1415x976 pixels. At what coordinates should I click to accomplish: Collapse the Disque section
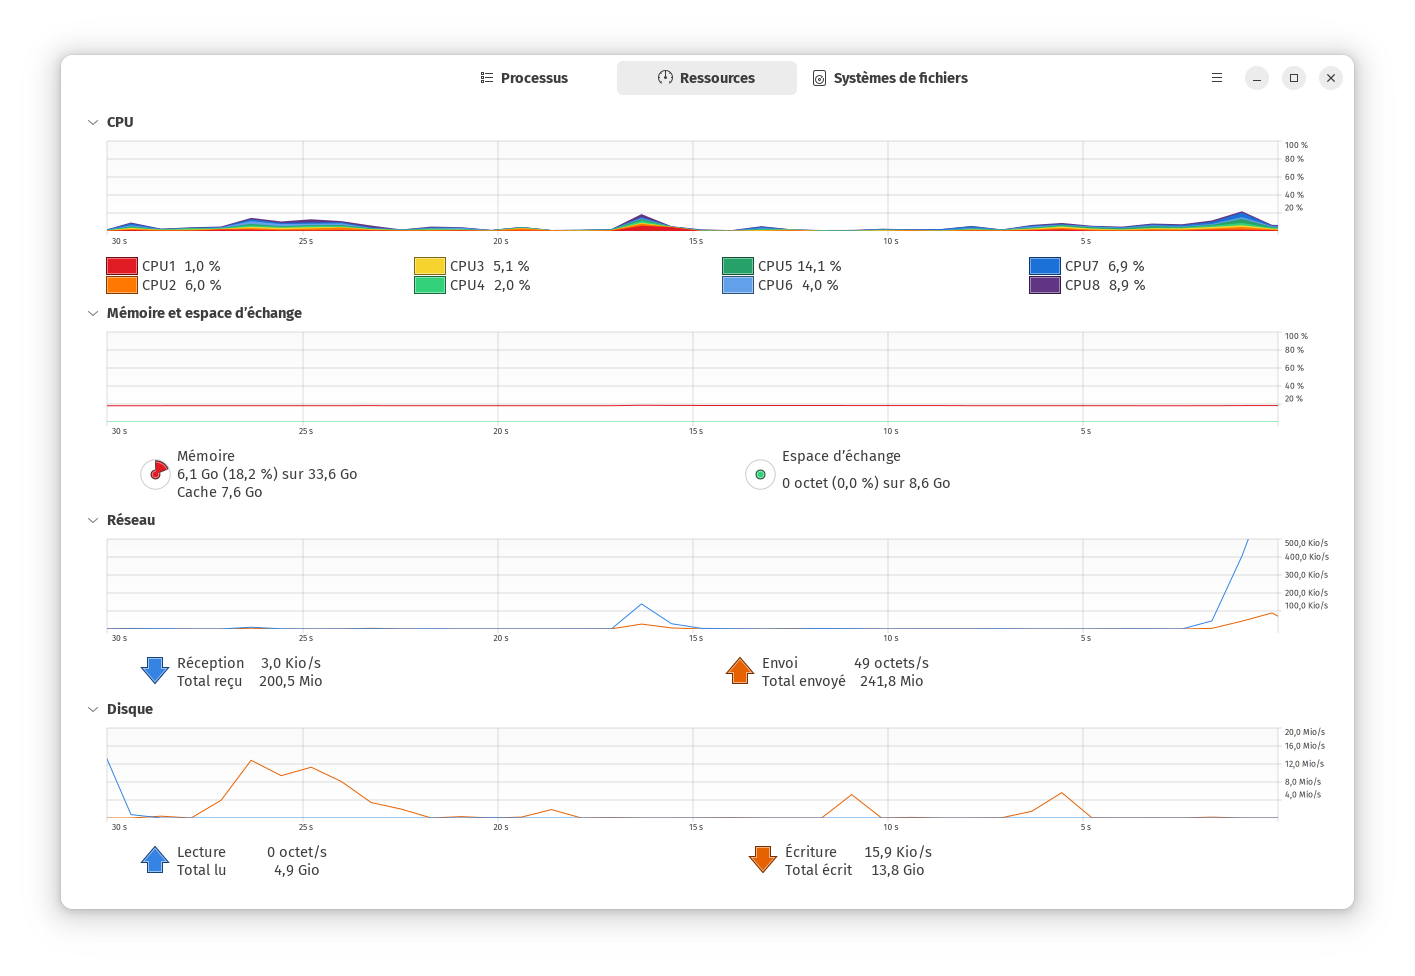pyautogui.click(x=93, y=710)
